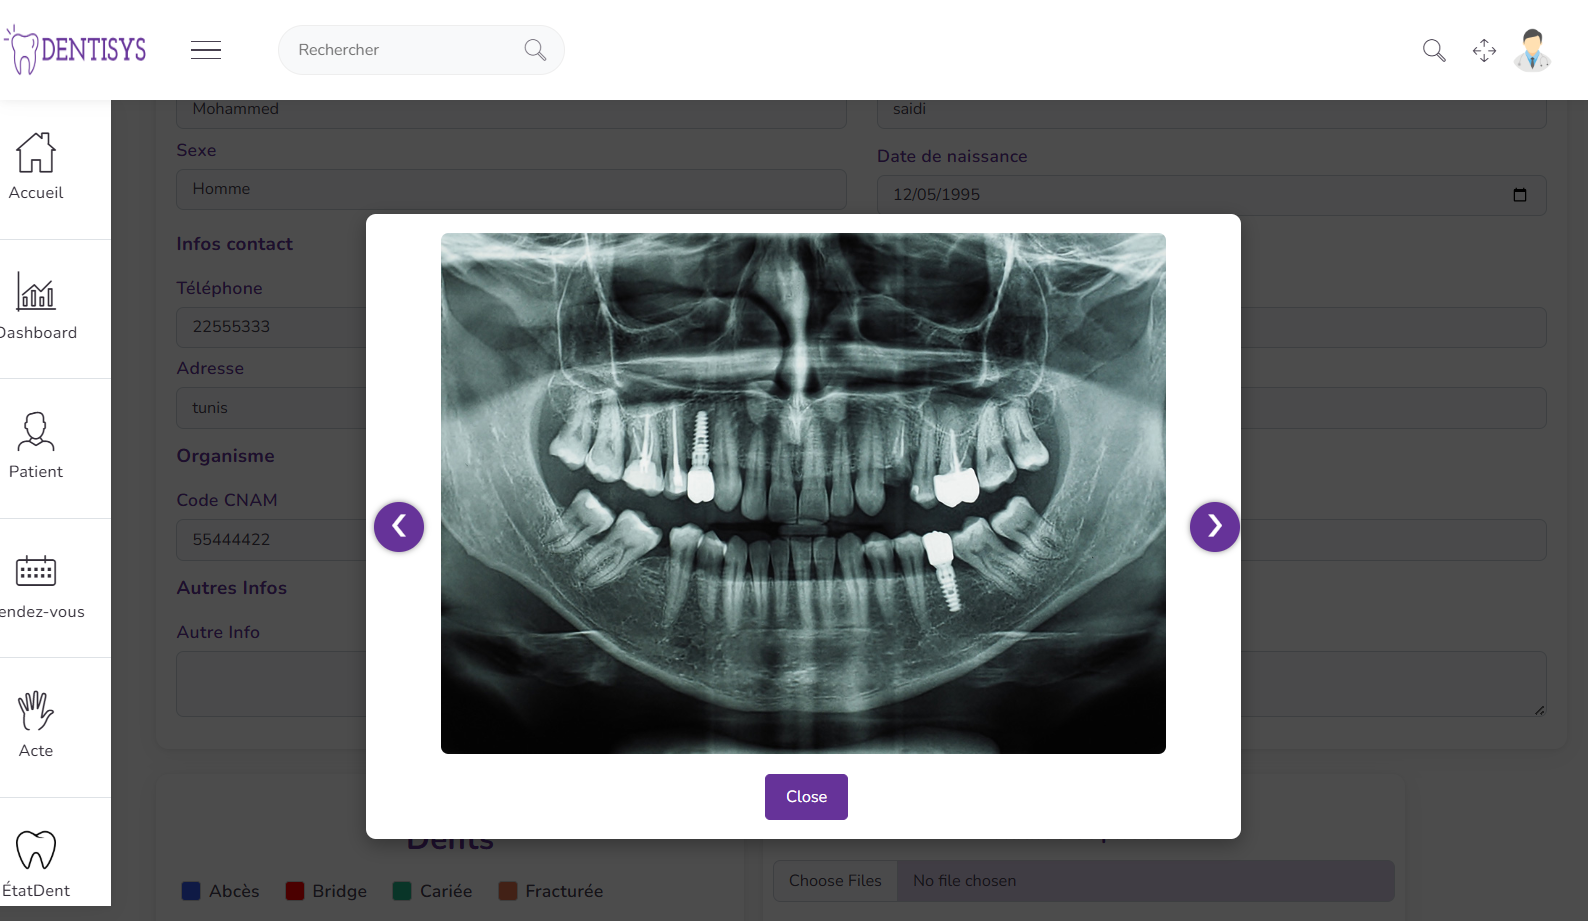The image size is (1588, 921).
Task: Click the Choose Files button
Action: point(835,881)
